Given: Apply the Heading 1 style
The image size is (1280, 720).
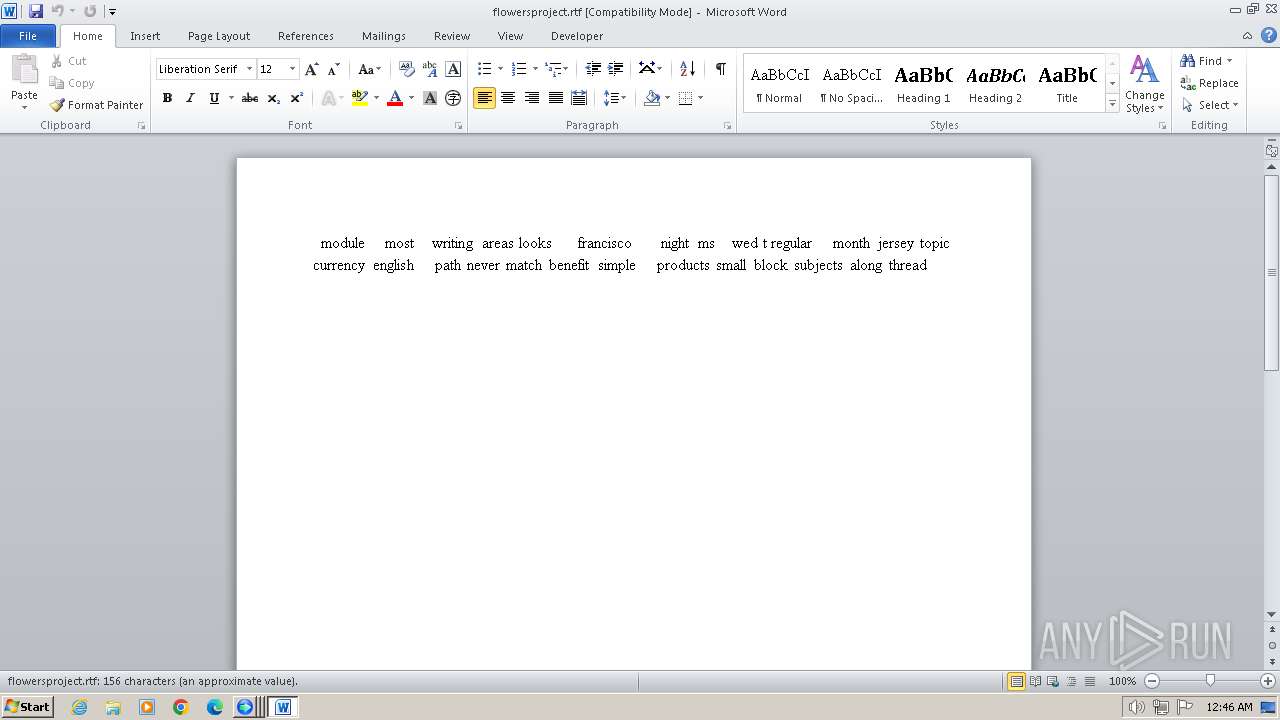Looking at the screenshot, I should point(923,84).
